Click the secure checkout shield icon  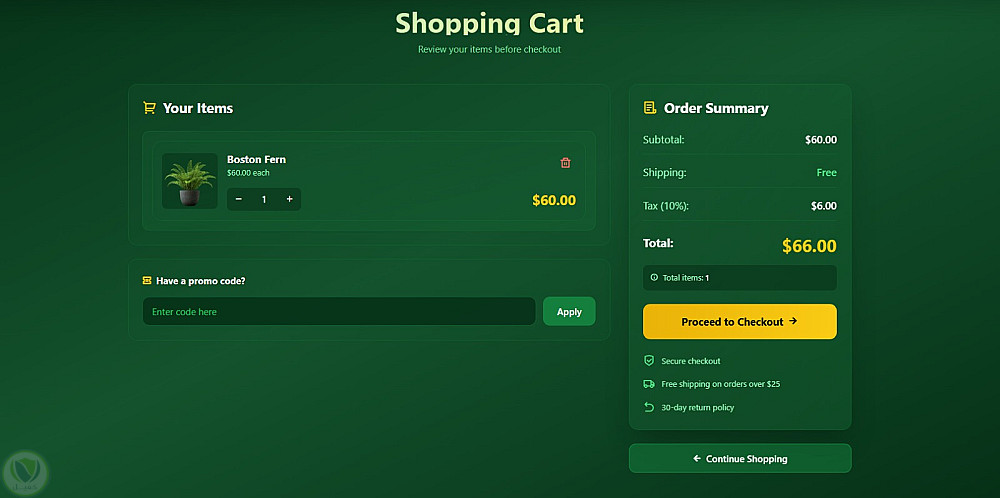[x=649, y=361]
